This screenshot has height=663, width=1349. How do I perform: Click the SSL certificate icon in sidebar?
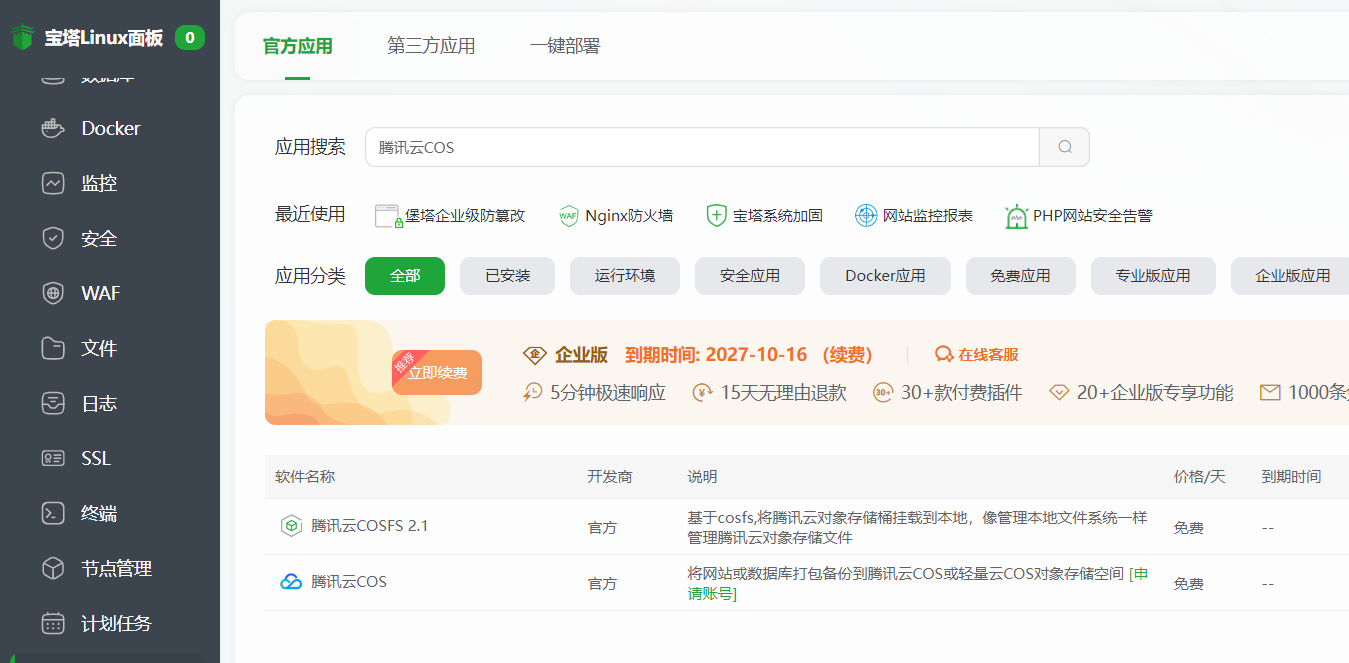53,458
